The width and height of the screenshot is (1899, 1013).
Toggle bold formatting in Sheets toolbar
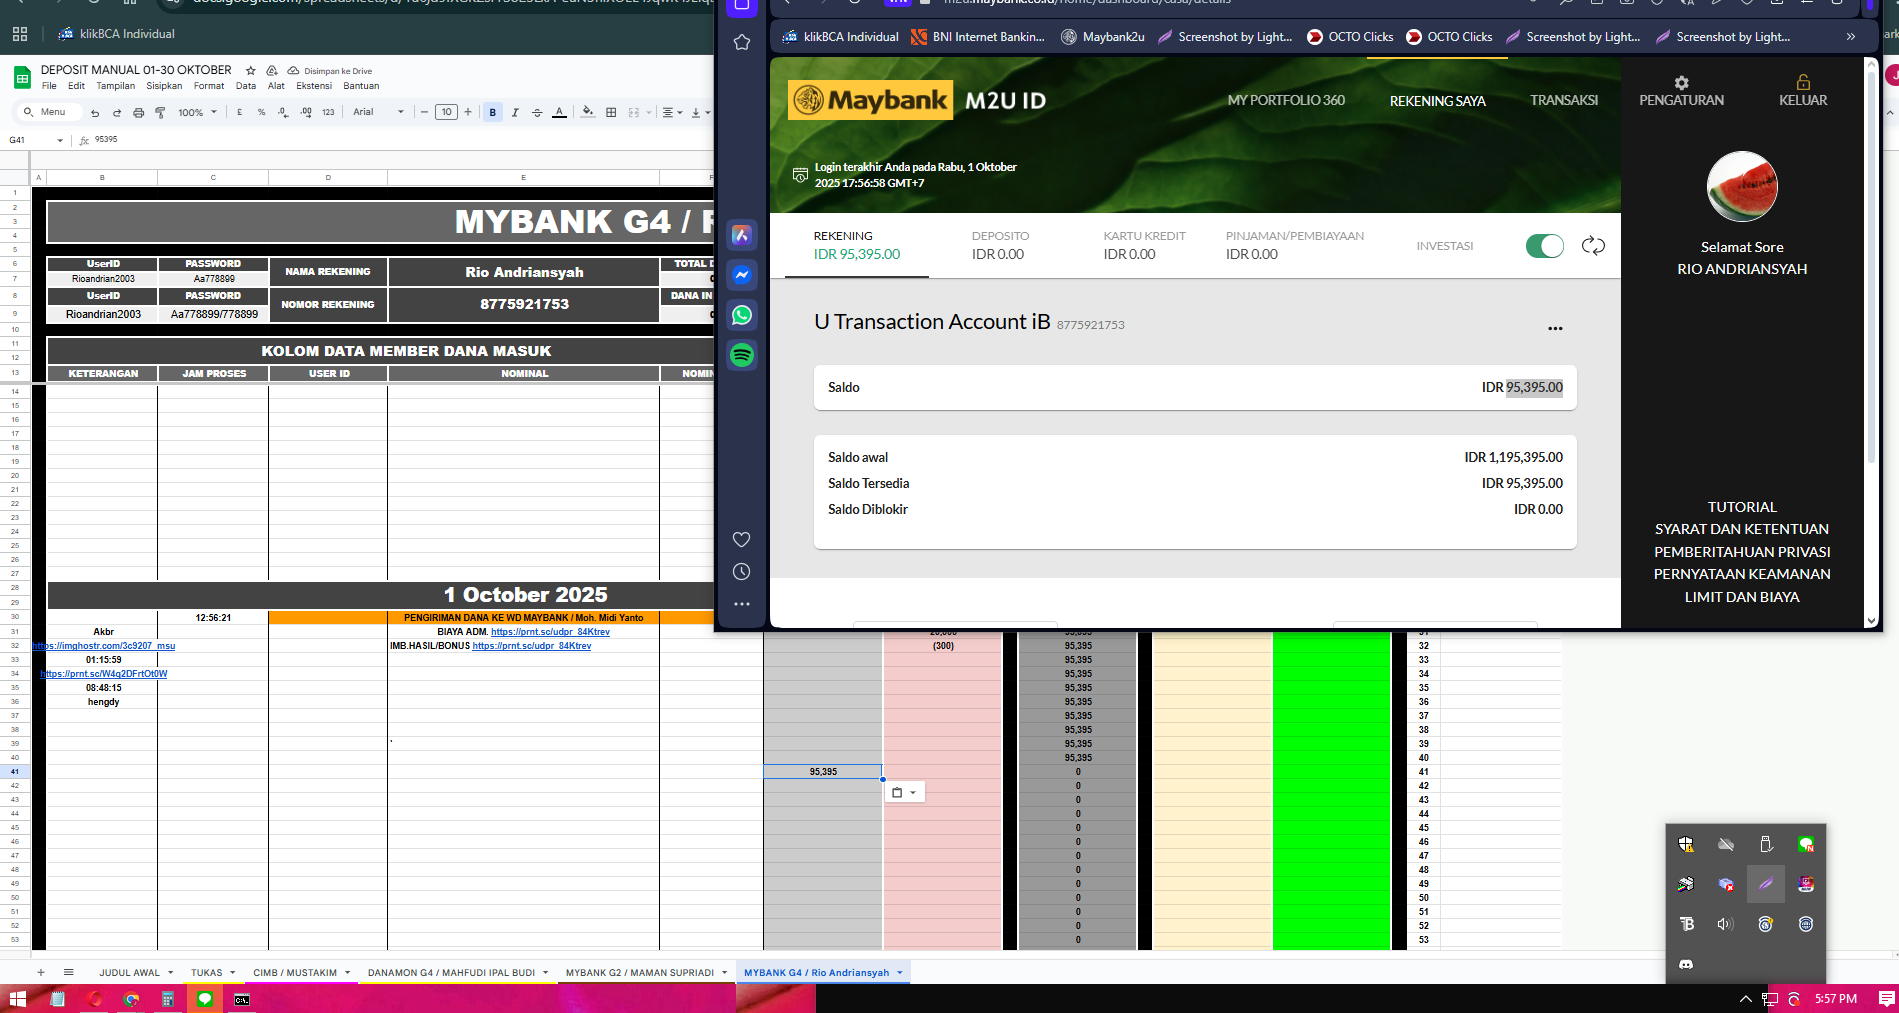(493, 112)
